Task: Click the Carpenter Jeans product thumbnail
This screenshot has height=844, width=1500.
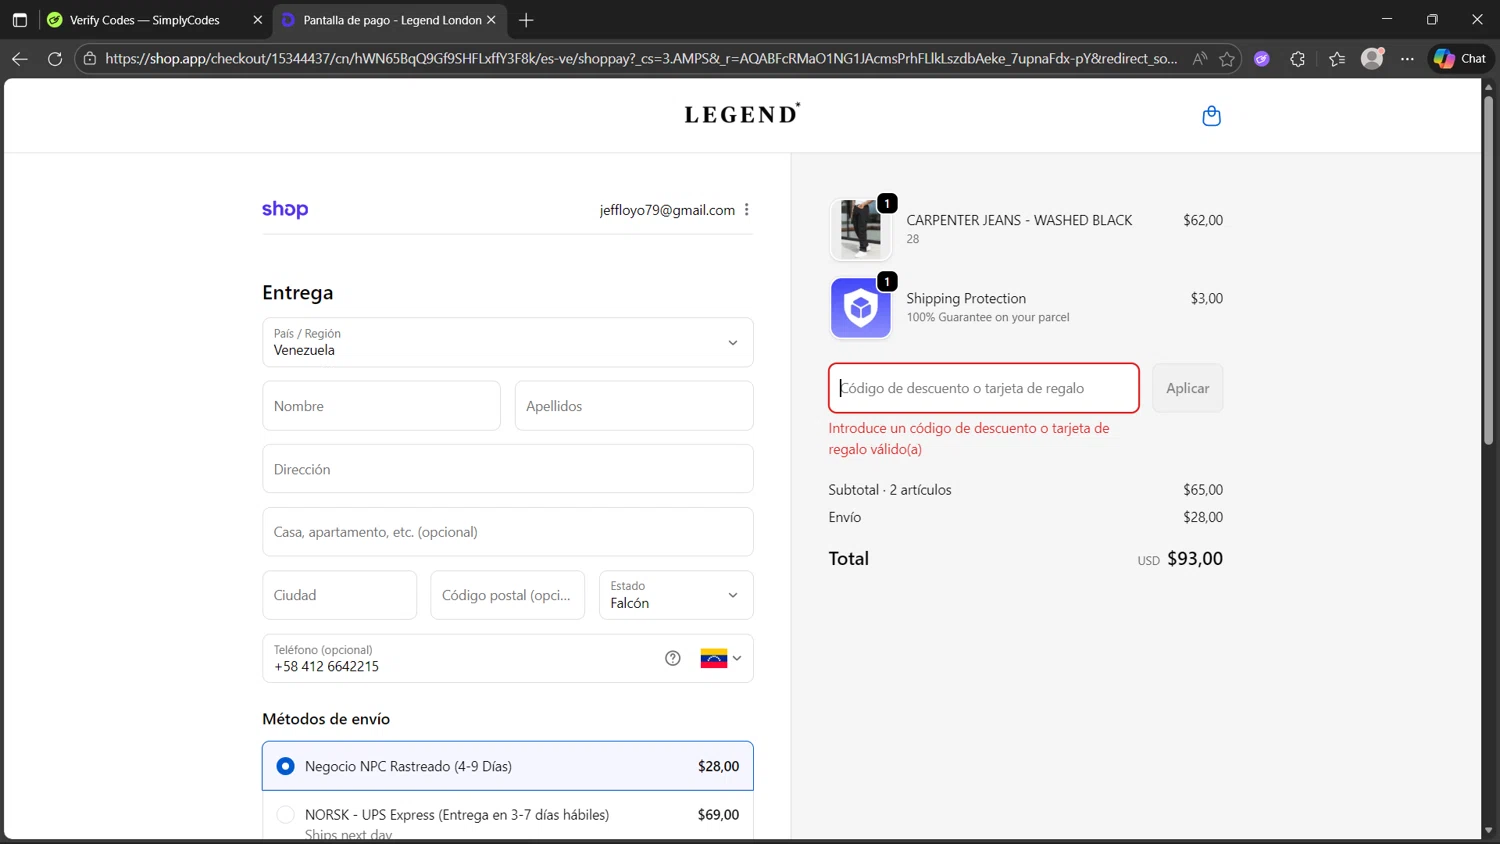Action: point(860,229)
